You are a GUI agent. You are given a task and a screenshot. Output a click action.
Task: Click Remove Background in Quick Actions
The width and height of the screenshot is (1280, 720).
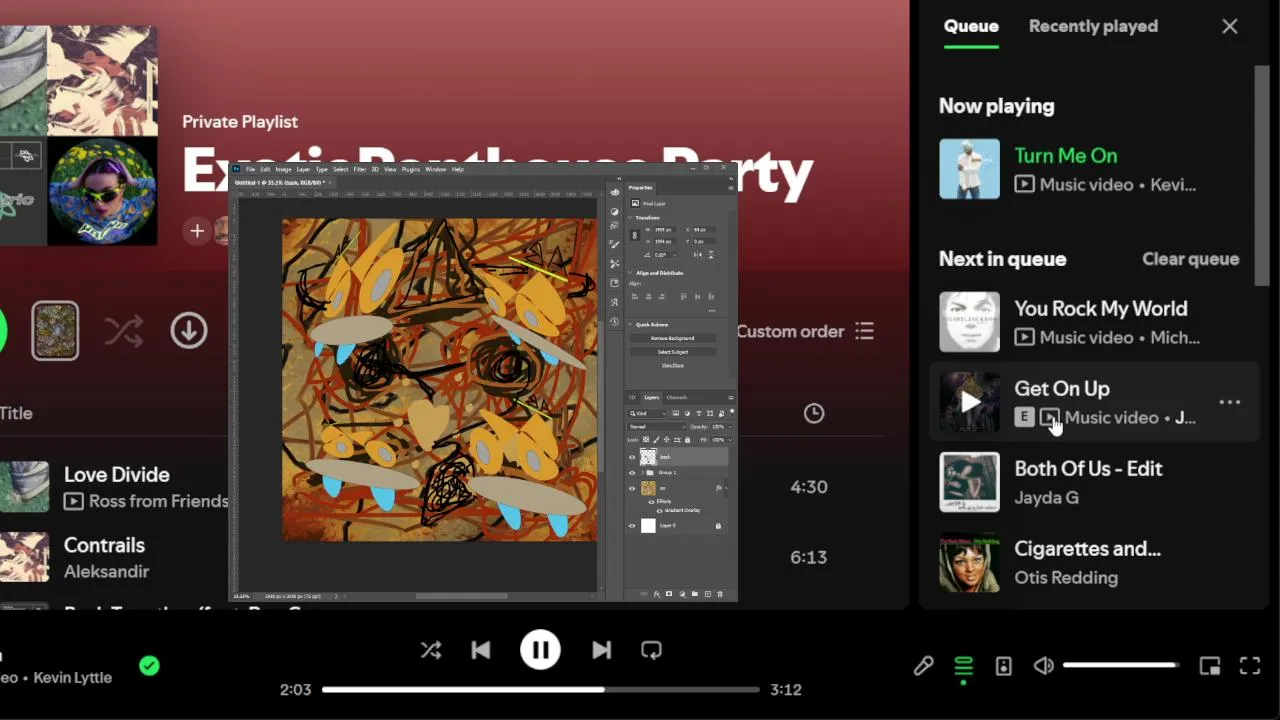pos(673,338)
